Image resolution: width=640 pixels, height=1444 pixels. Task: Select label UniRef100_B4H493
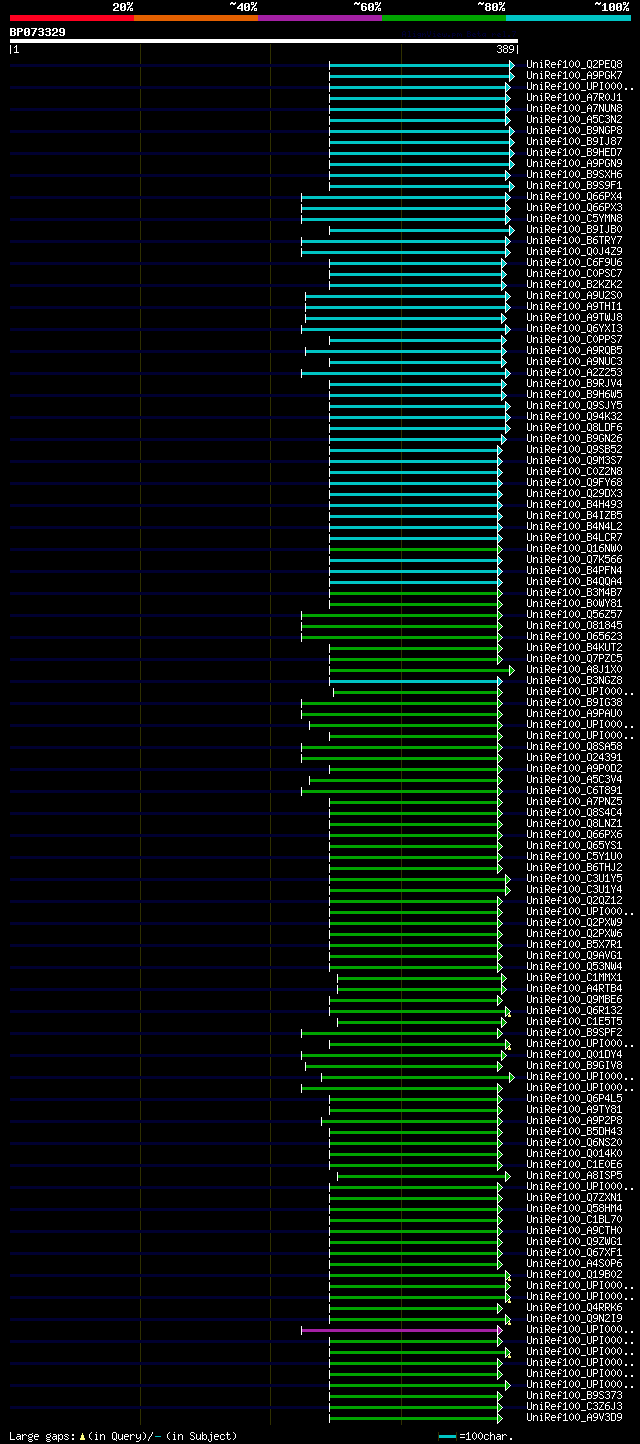click(x=574, y=504)
